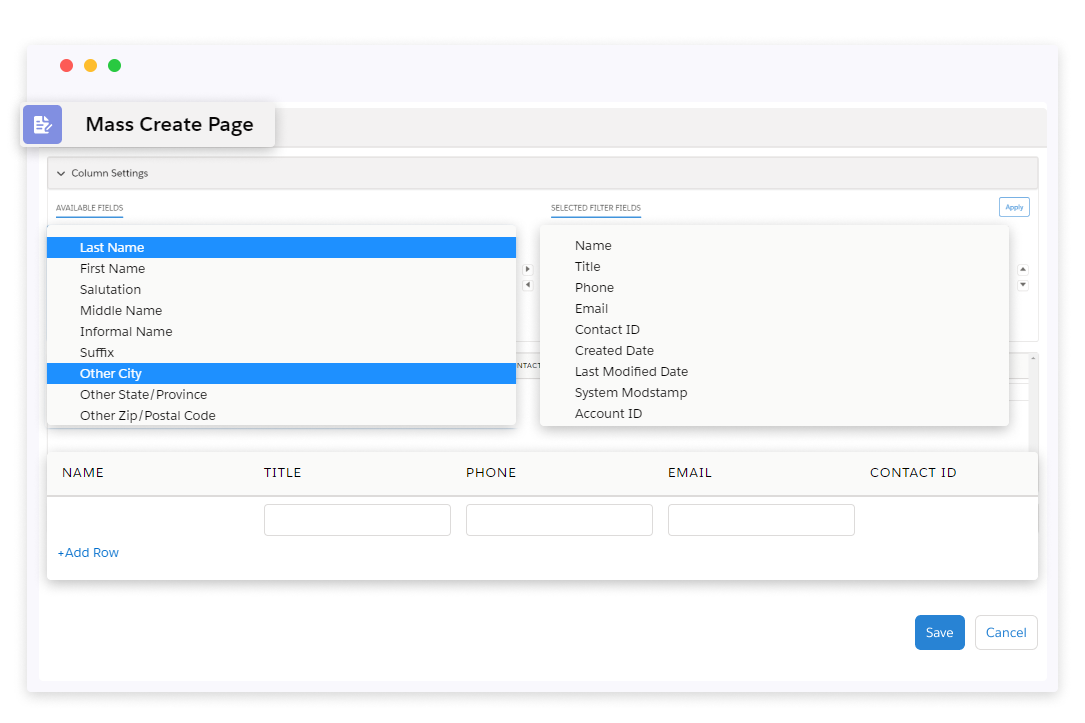The image size is (1085, 723).
Task: Click the move-left arrow between field lists
Action: 528,285
